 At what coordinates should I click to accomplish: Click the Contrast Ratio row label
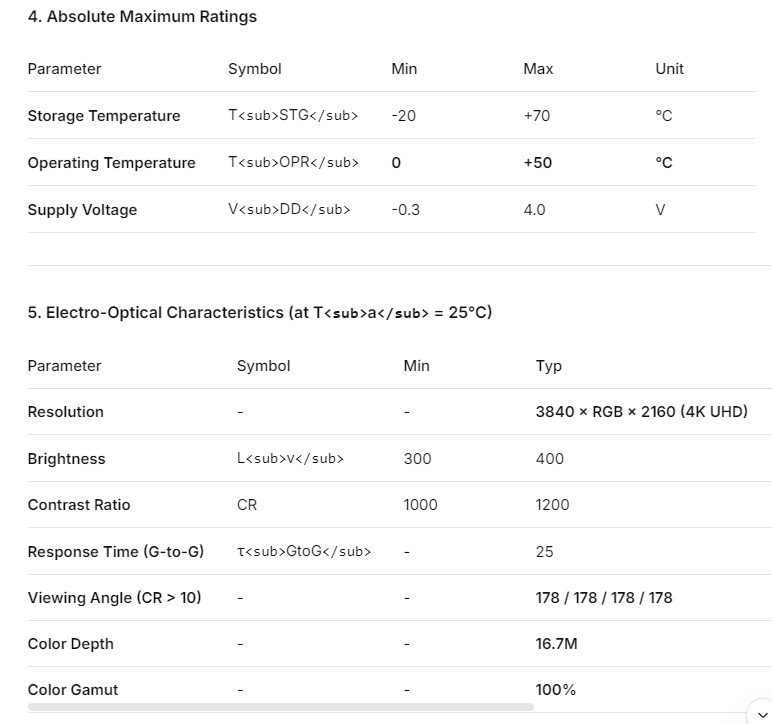tap(79, 505)
